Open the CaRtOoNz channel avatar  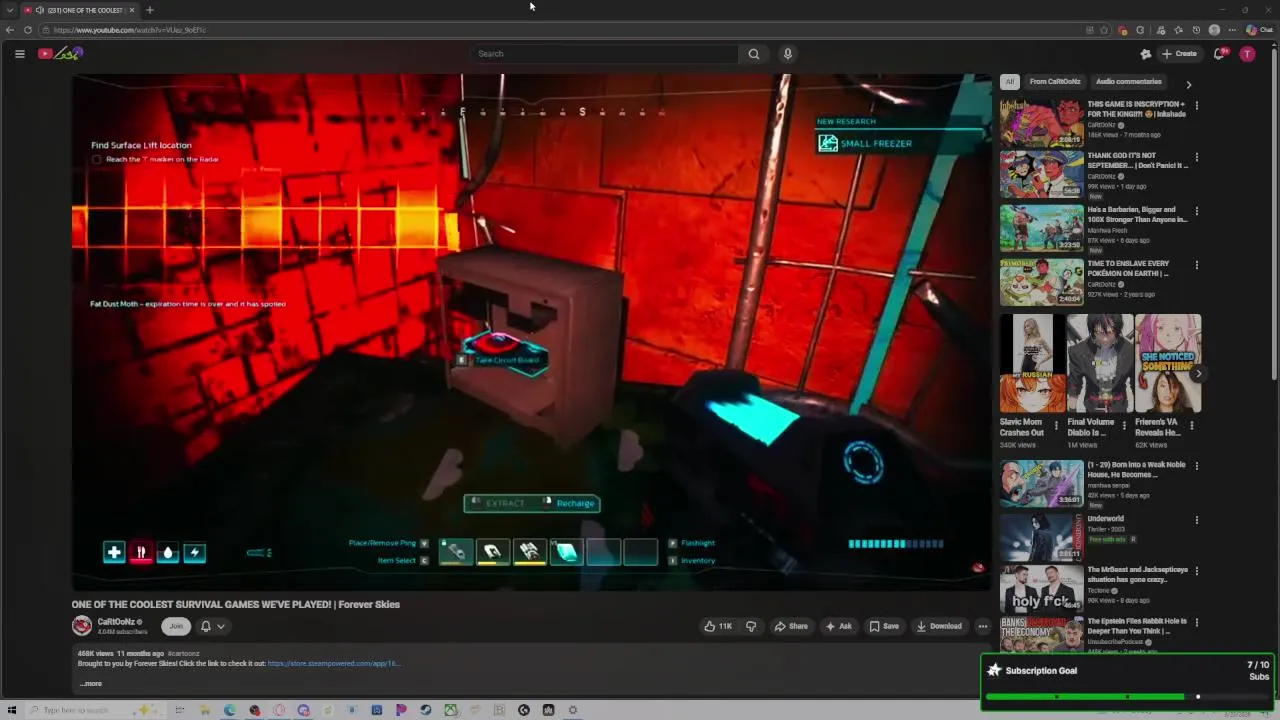[82, 626]
